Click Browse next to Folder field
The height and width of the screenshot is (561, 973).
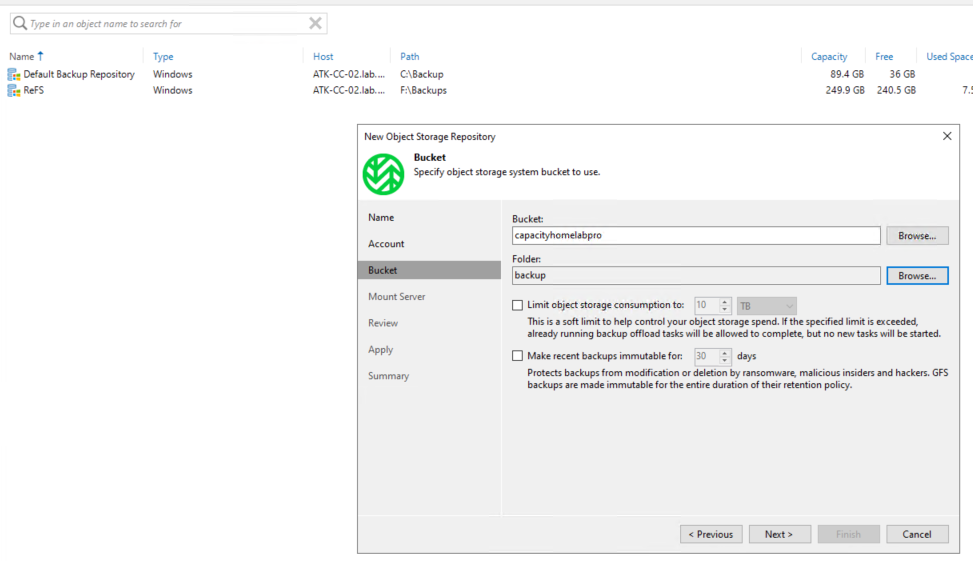[916, 276]
